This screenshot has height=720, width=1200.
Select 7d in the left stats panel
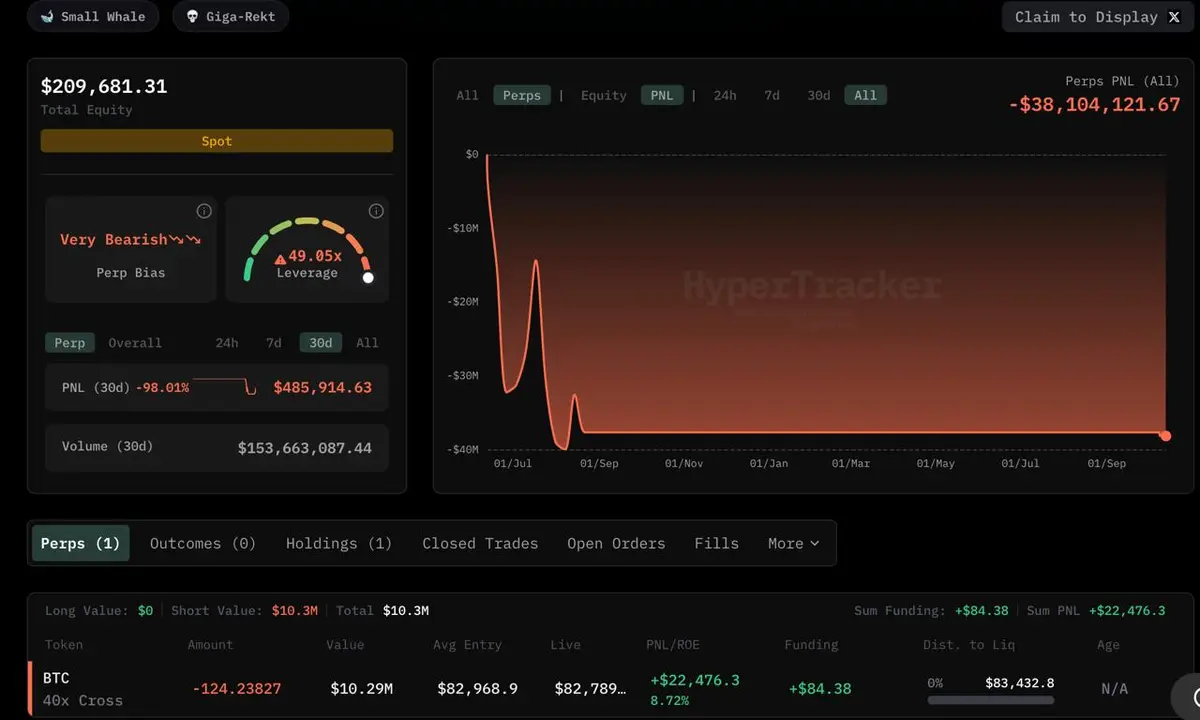[x=273, y=343]
